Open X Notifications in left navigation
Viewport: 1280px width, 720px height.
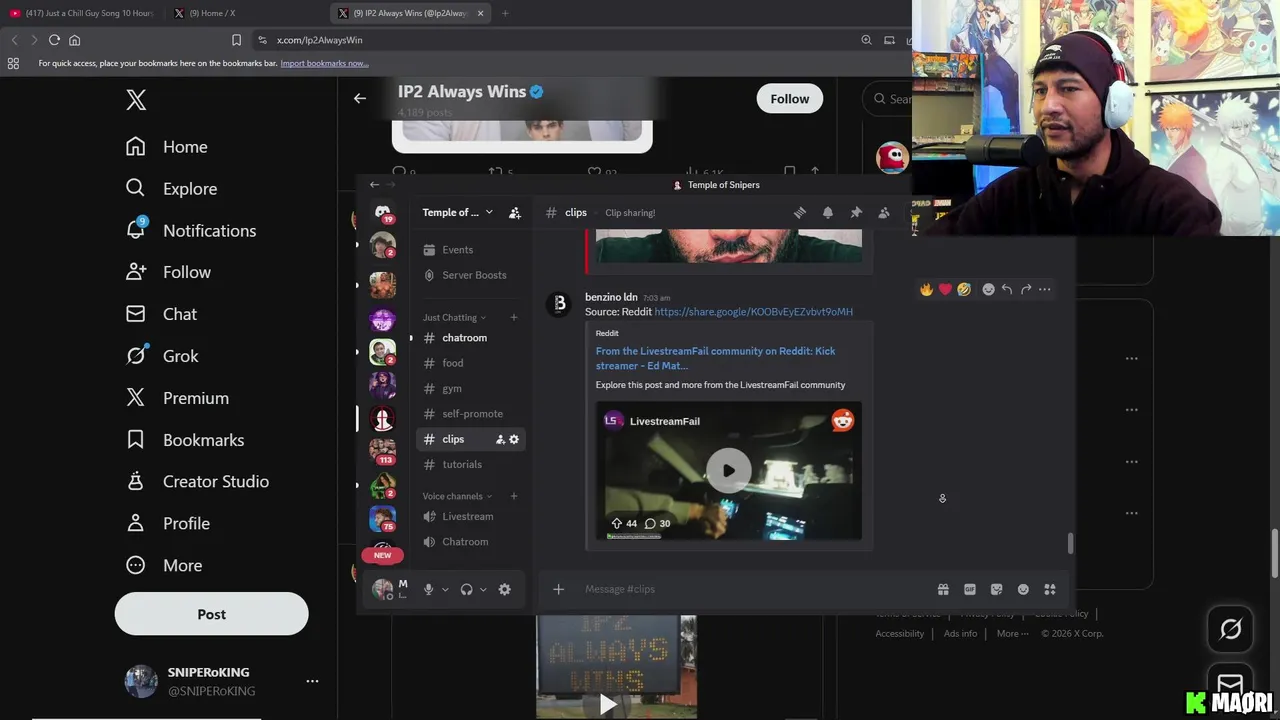point(191,231)
